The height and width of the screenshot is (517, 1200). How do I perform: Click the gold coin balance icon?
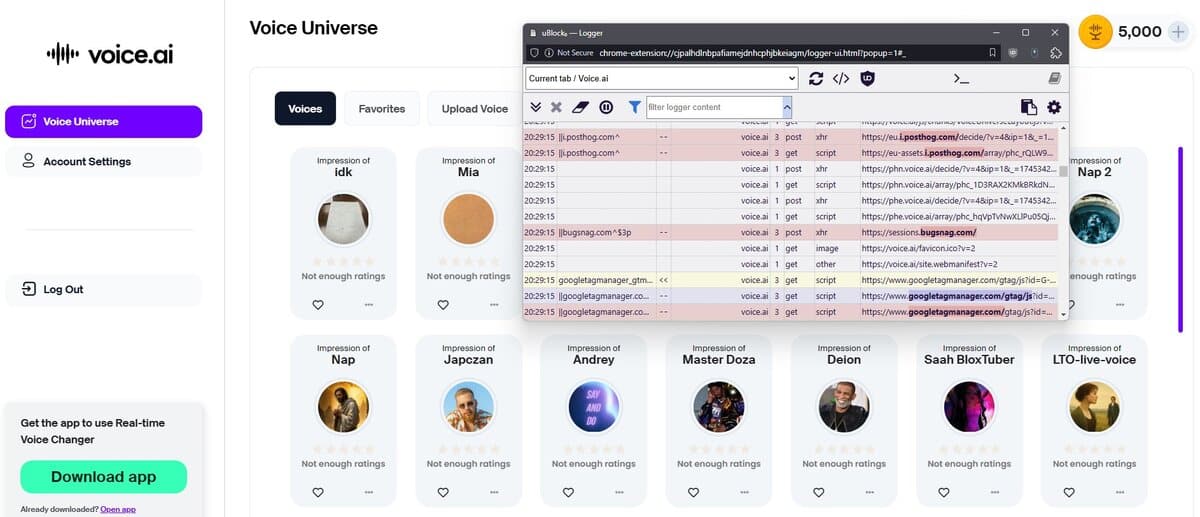click(1097, 31)
